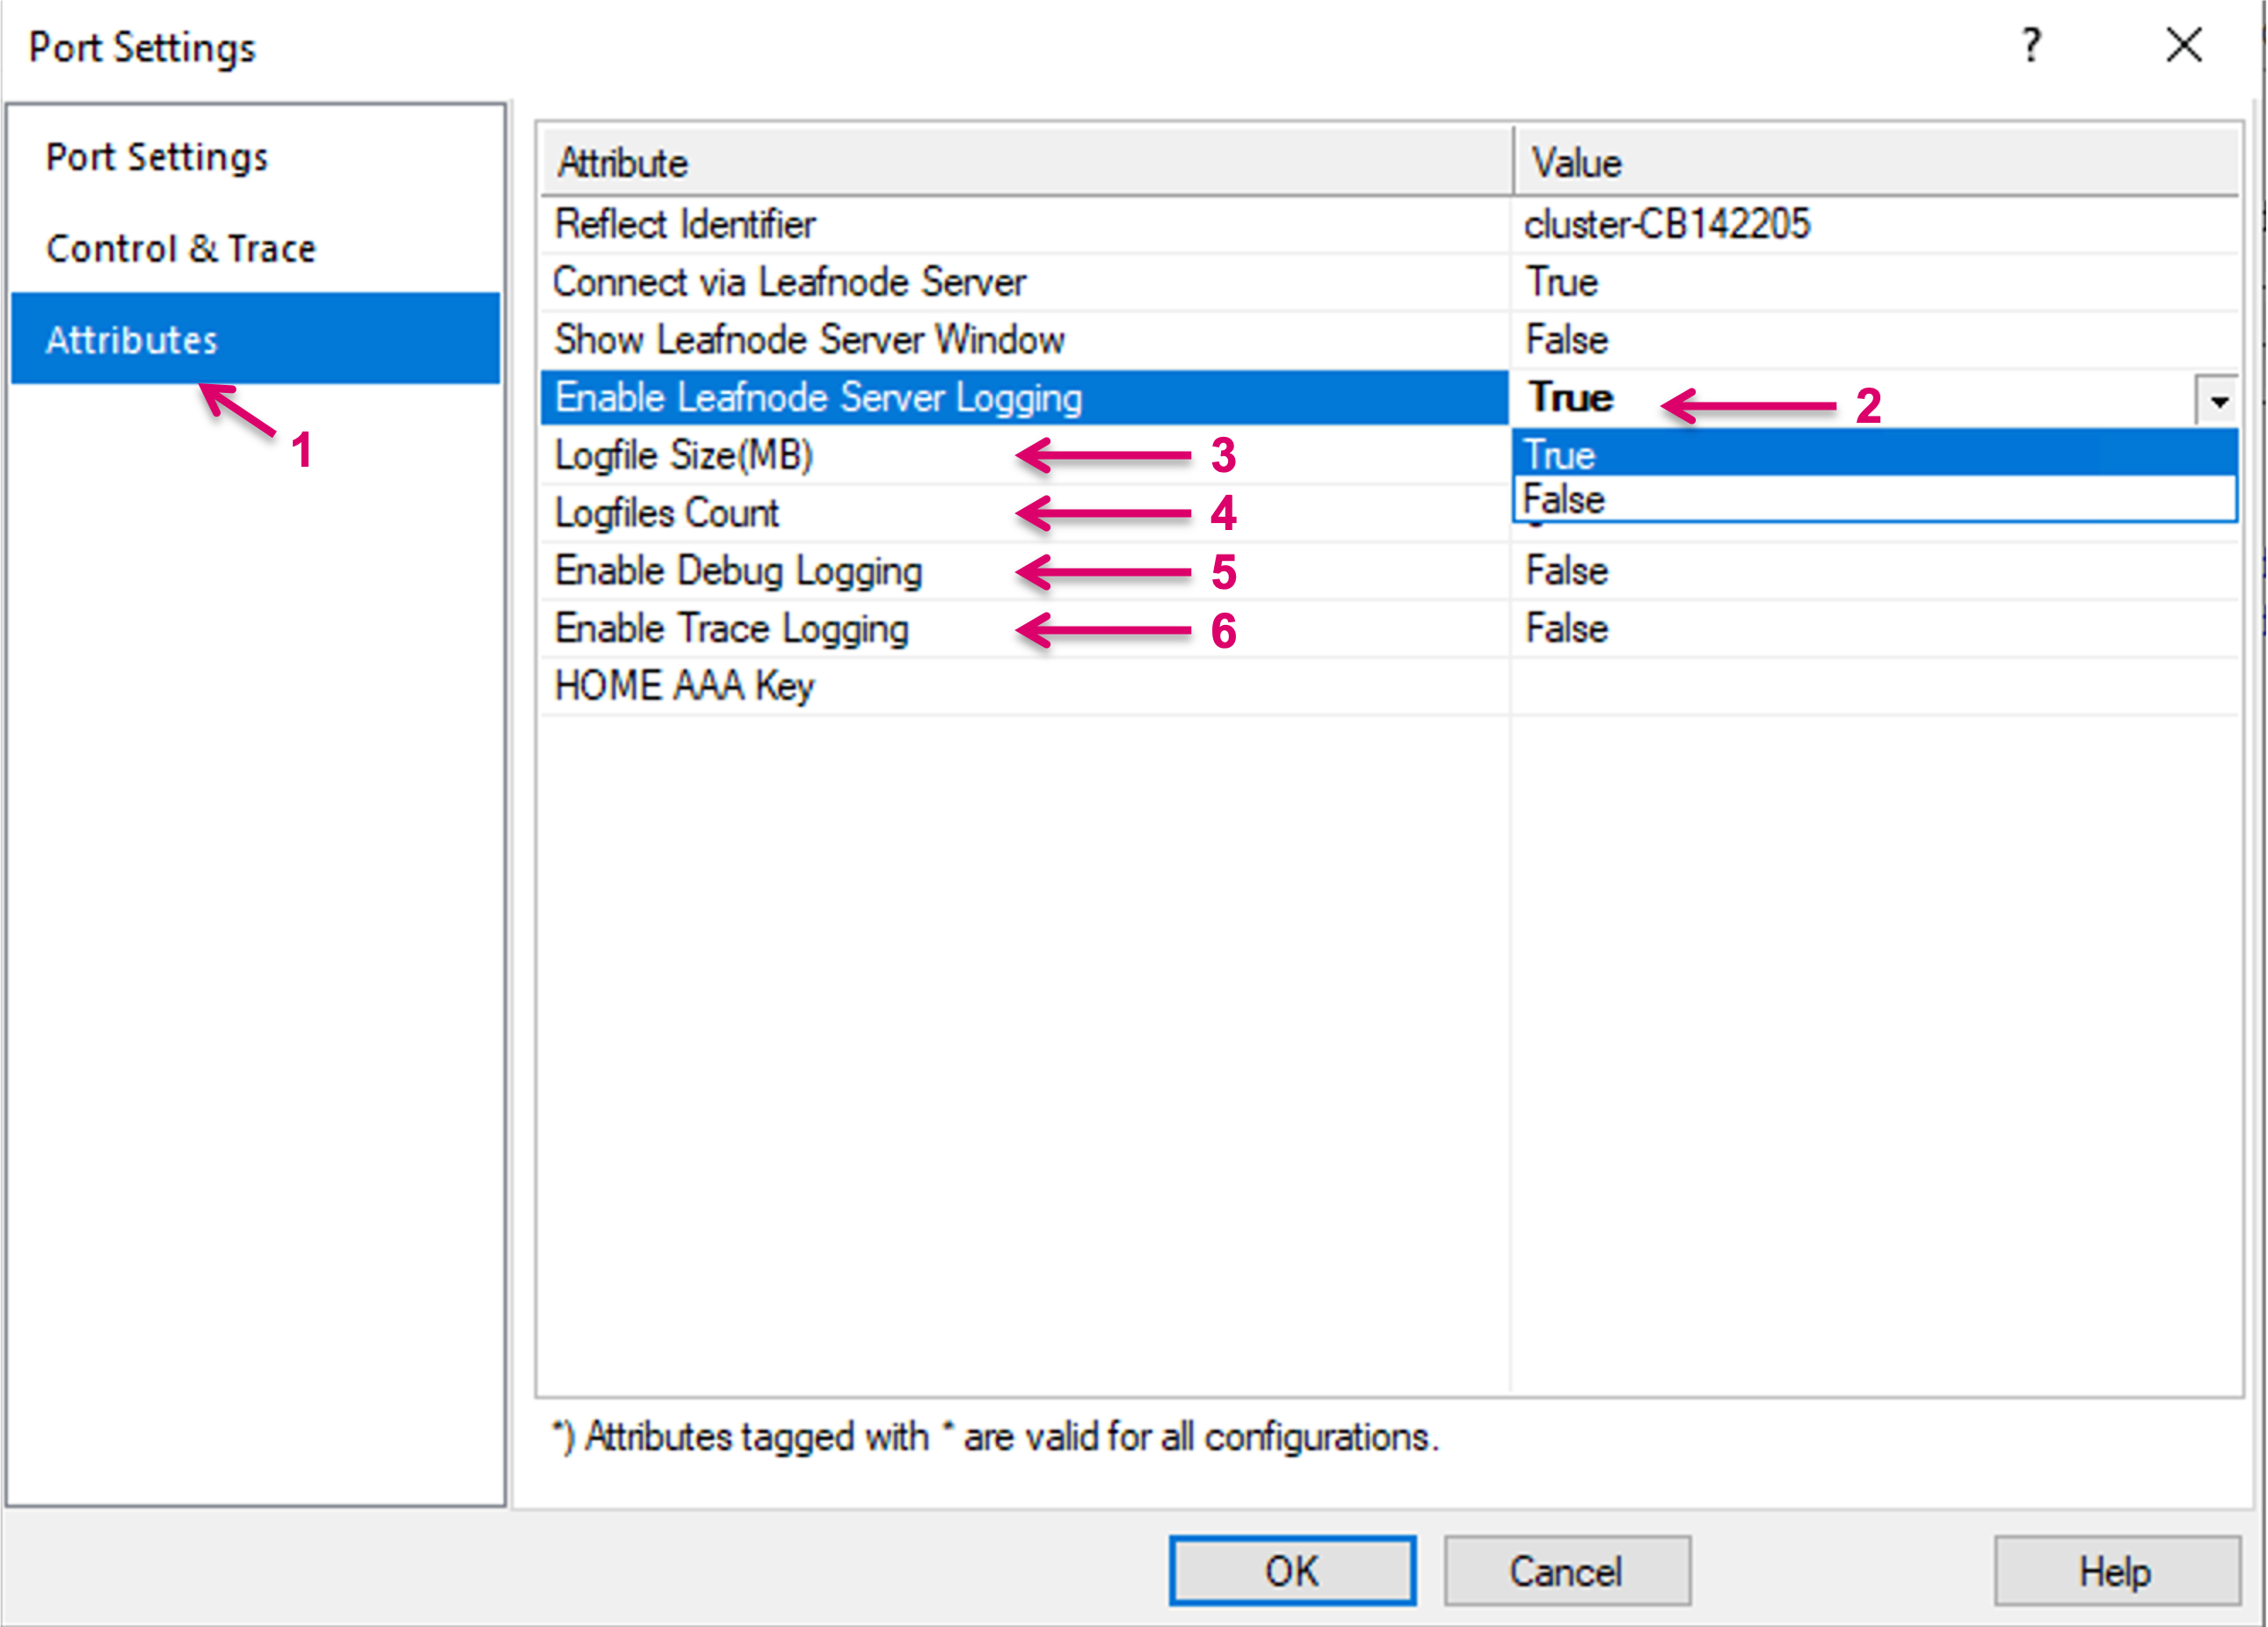2268x1627 pixels.
Task: Select the Connect via Leafnode Server attribute
Action: 790,282
